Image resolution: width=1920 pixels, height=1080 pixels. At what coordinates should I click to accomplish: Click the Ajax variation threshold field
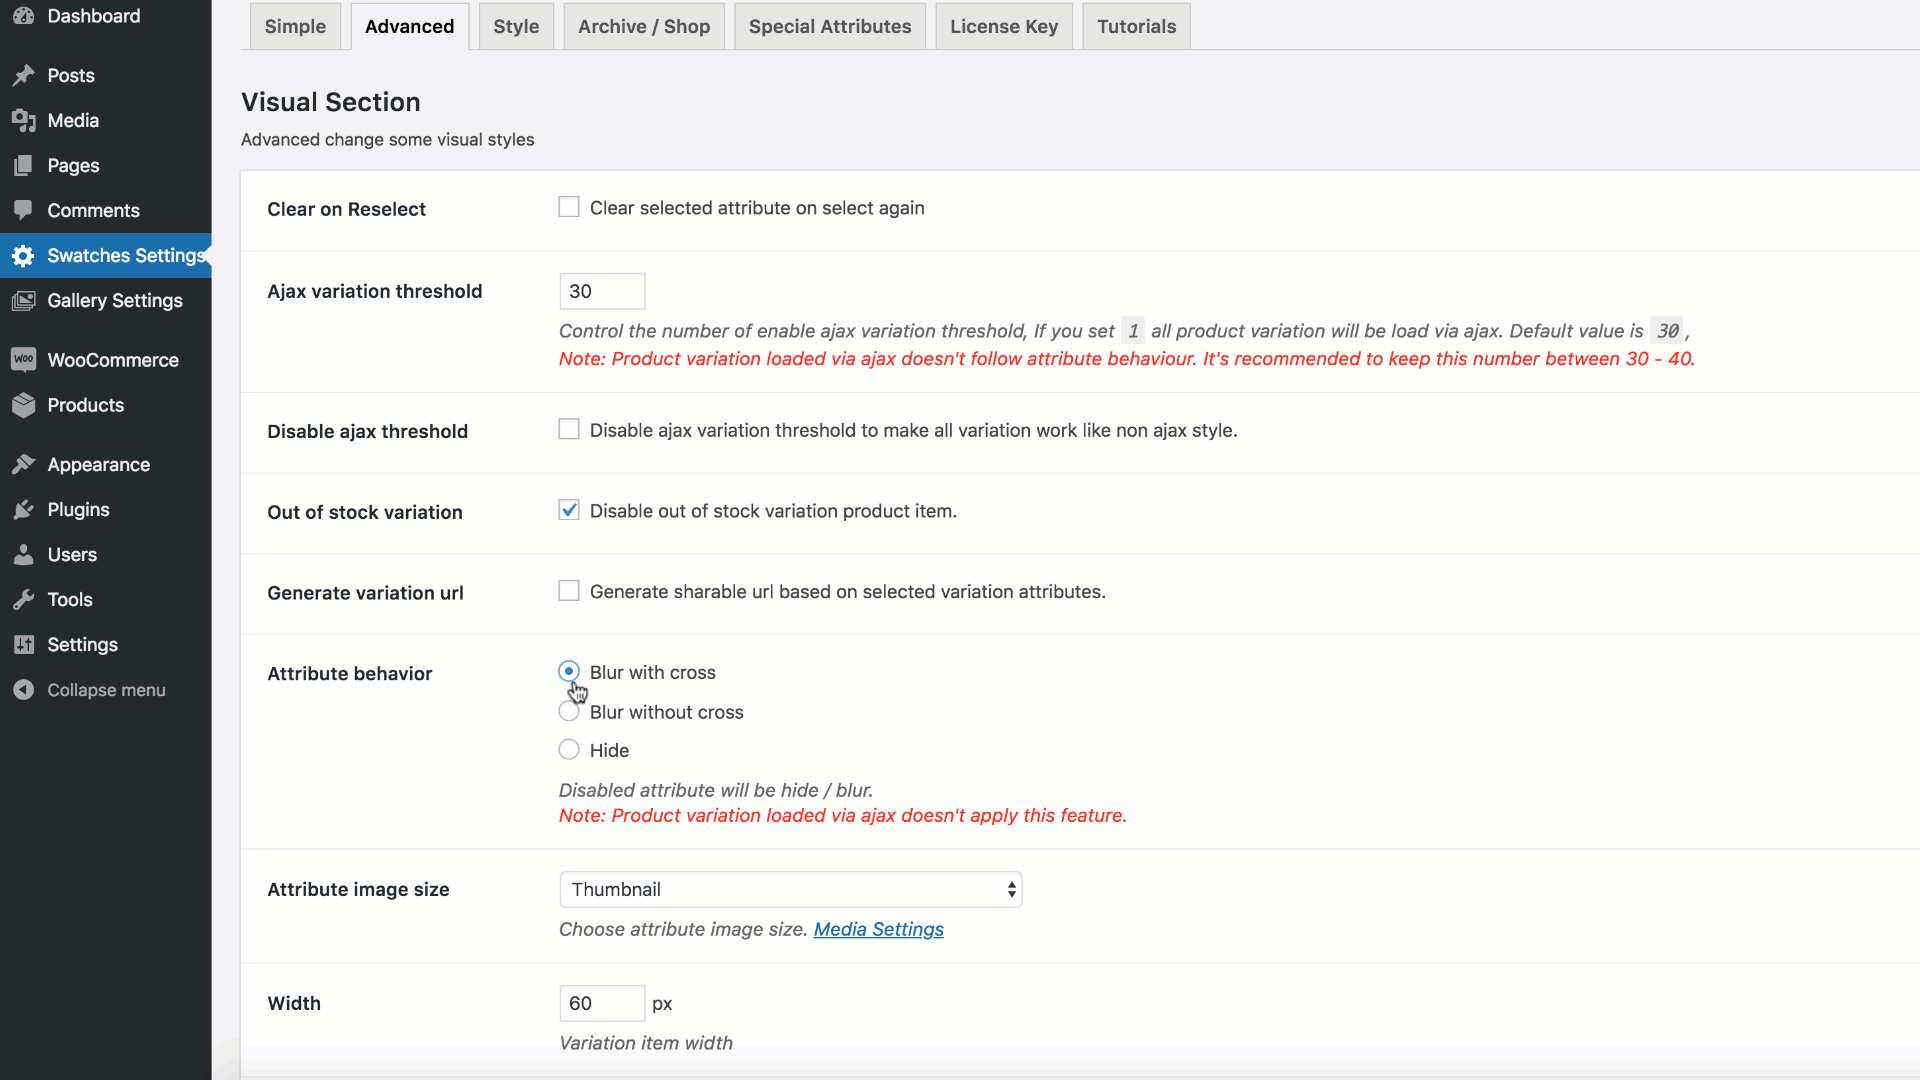pyautogui.click(x=602, y=291)
